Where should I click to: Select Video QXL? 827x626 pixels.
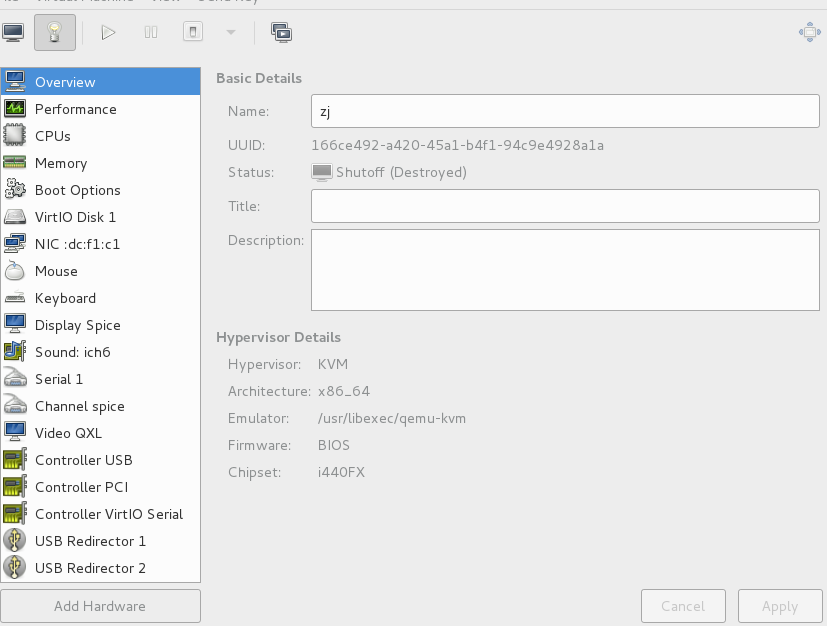(x=100, y=432)
